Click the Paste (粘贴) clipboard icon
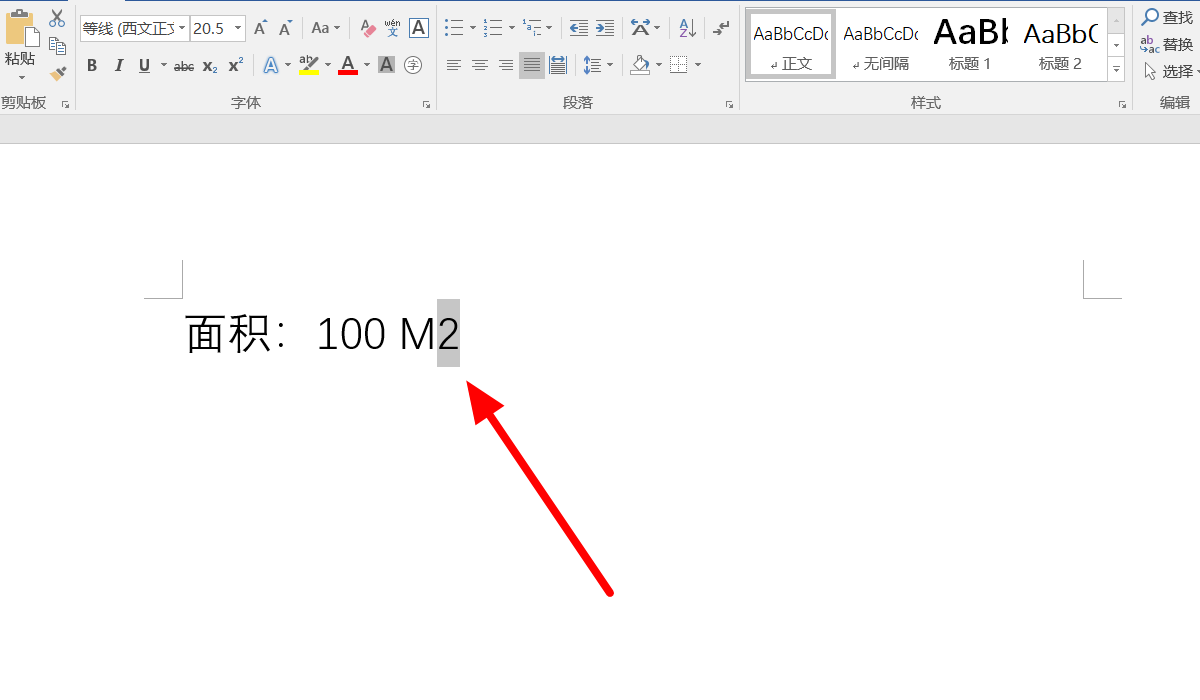 [x=22, y=28]
